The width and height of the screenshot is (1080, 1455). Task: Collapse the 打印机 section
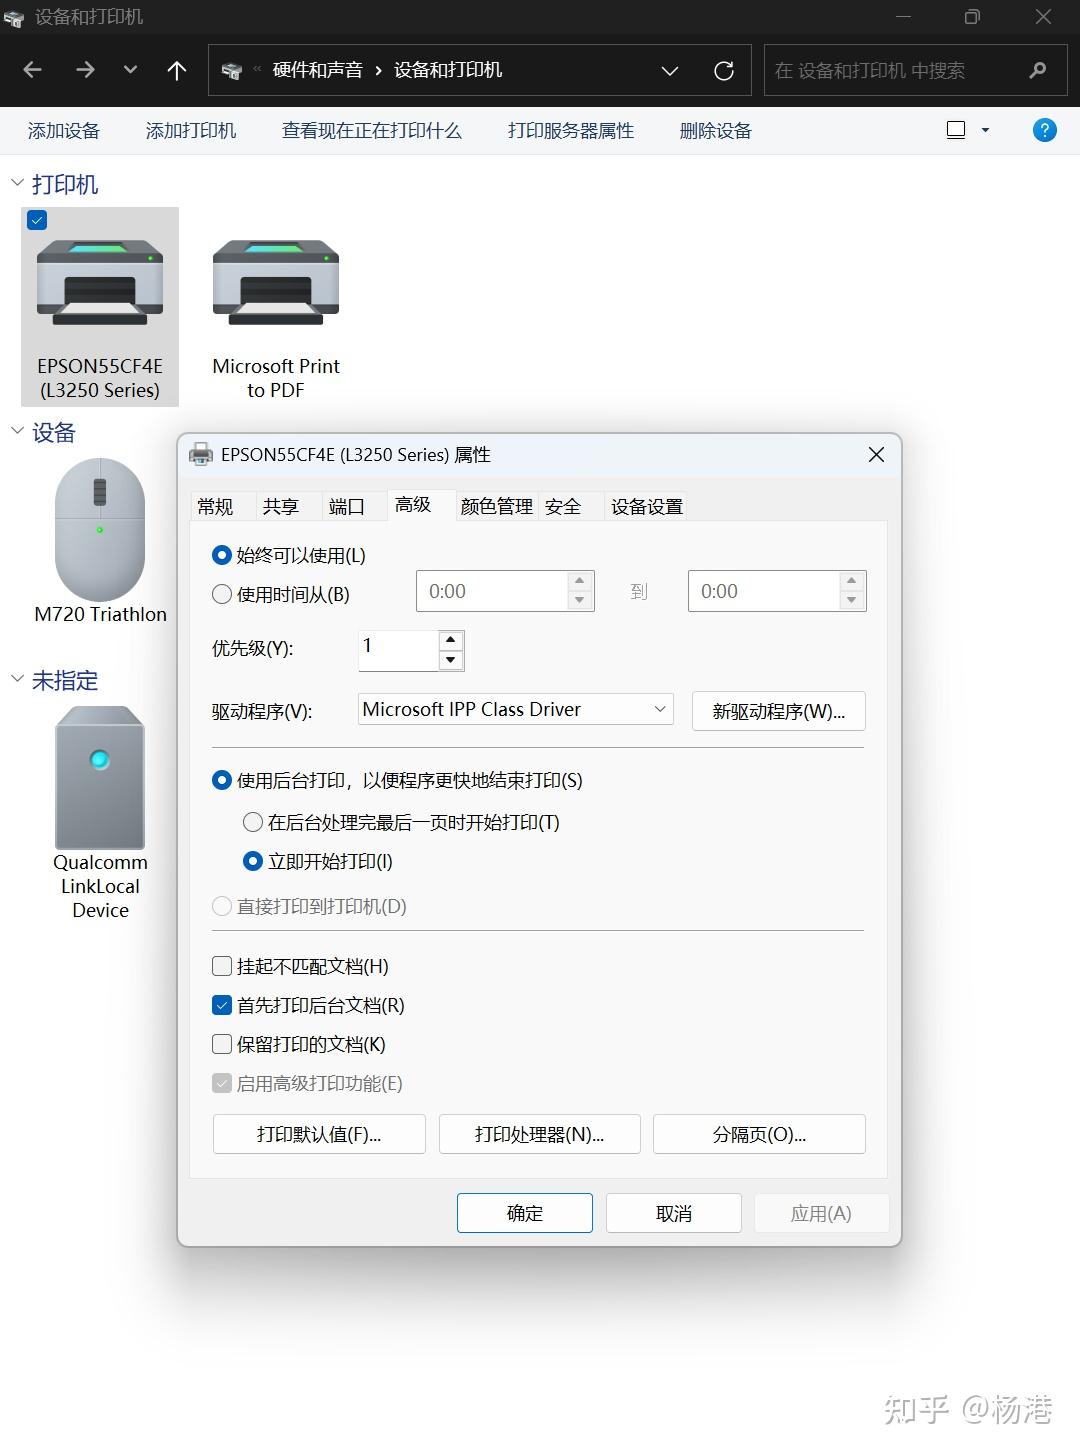[x=17, y=182]
